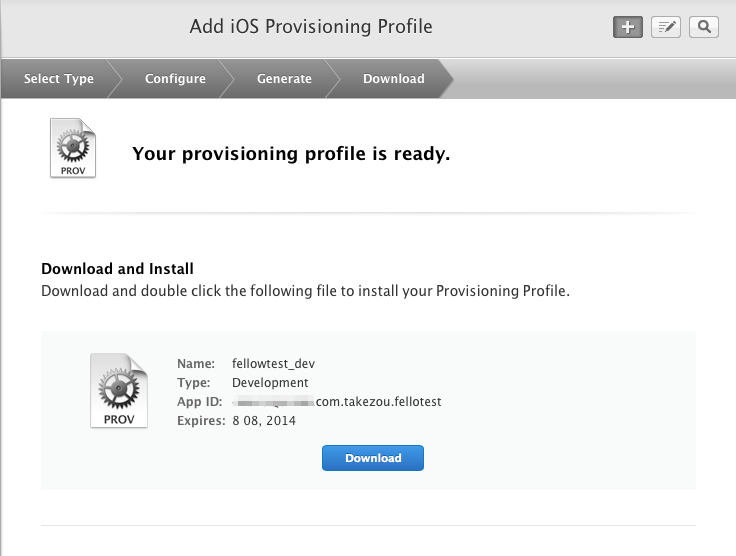Click the Download step in breadcrumb

tap(393, 79)
